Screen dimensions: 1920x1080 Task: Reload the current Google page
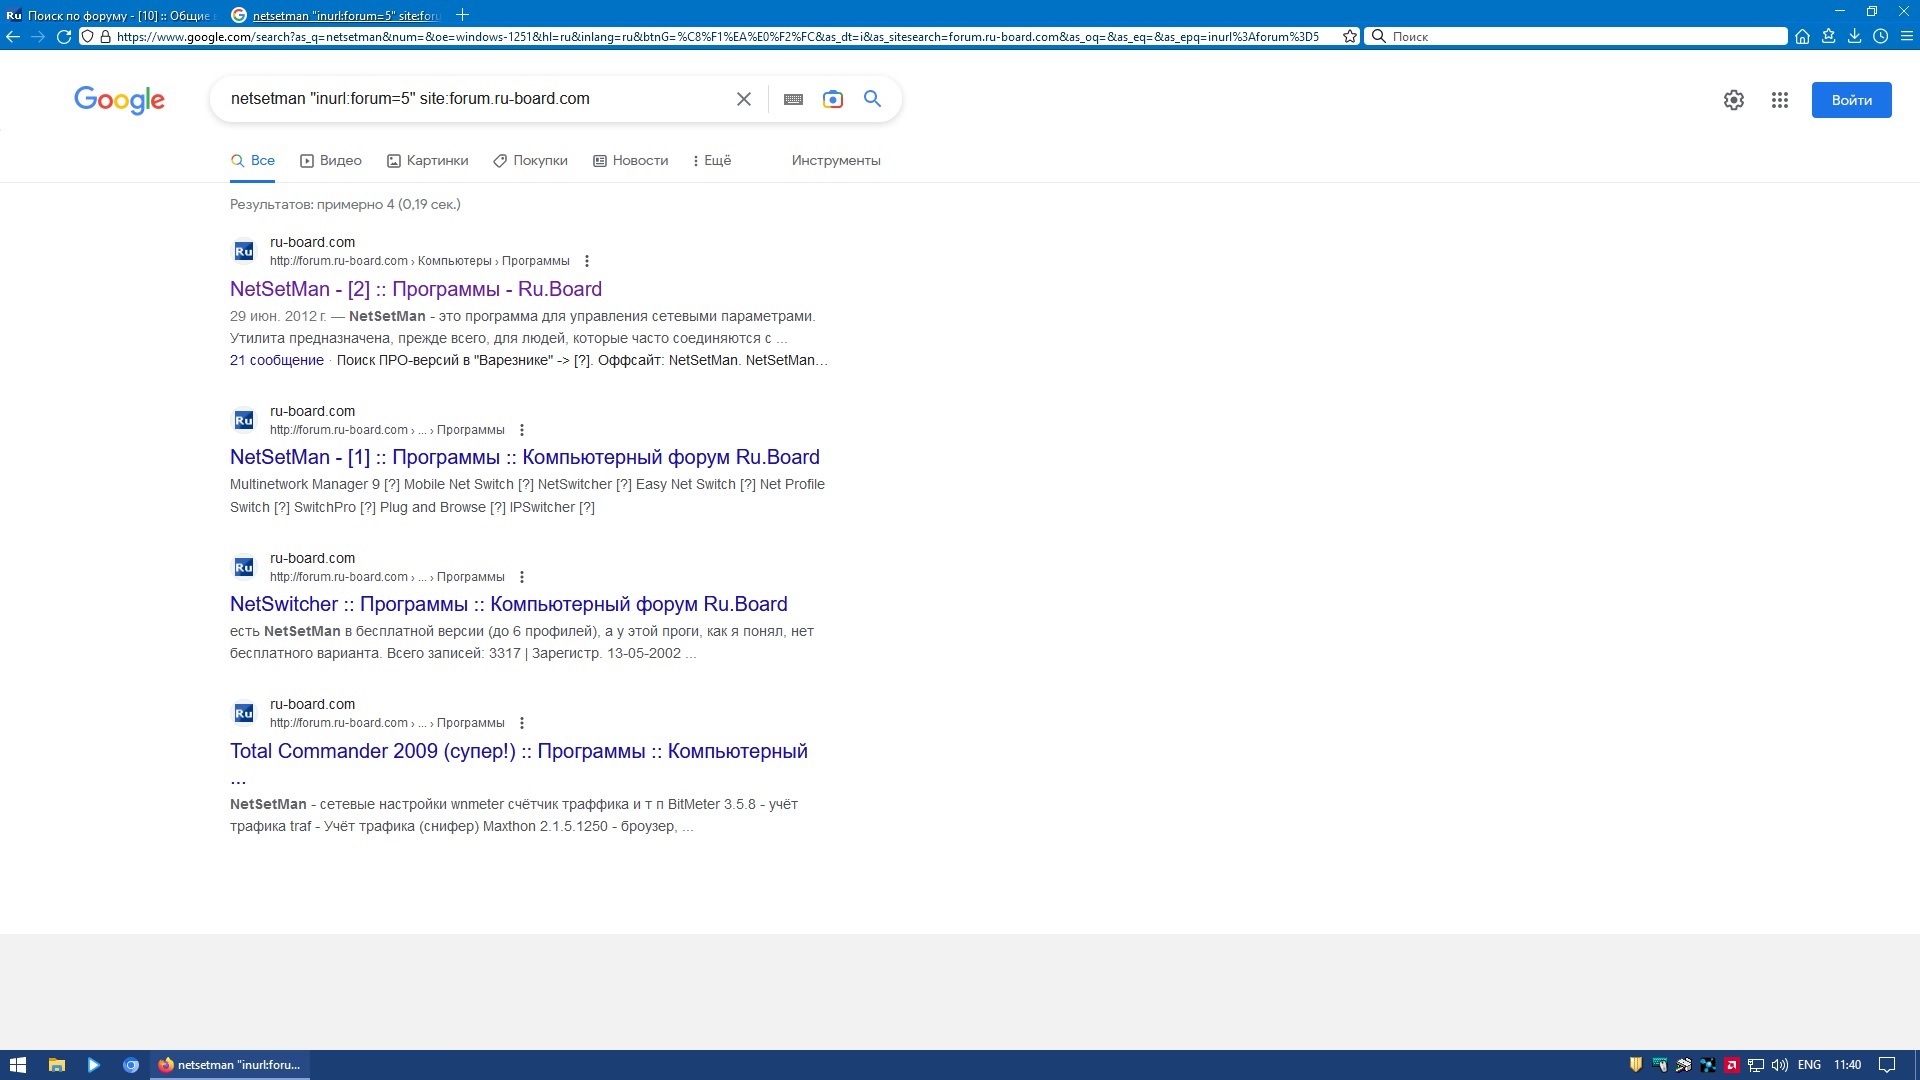(x=64, y=36)
